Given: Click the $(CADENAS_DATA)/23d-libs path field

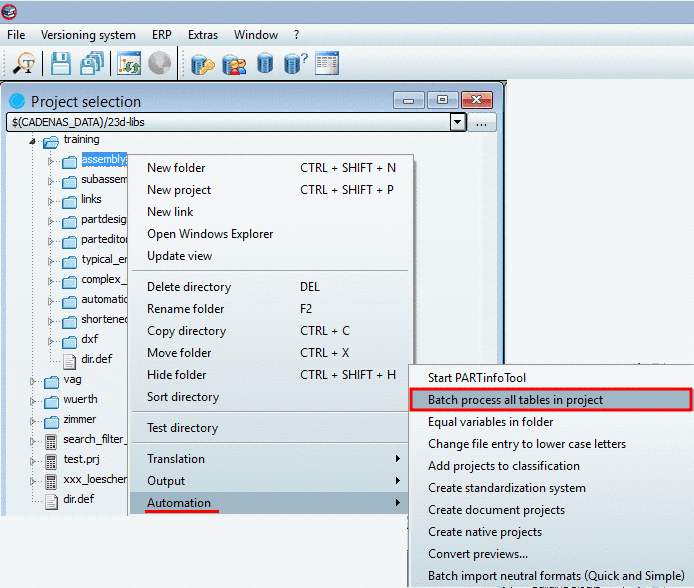Looking at the screenshot, I should pyautogui.click(x=229, y=122).
